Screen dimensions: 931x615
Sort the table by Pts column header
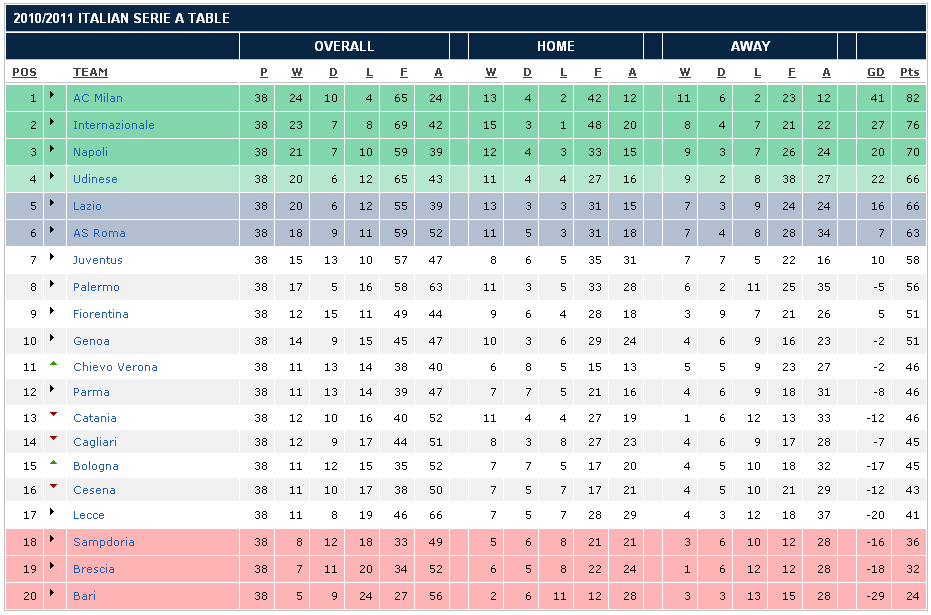(x=909, y=72)
